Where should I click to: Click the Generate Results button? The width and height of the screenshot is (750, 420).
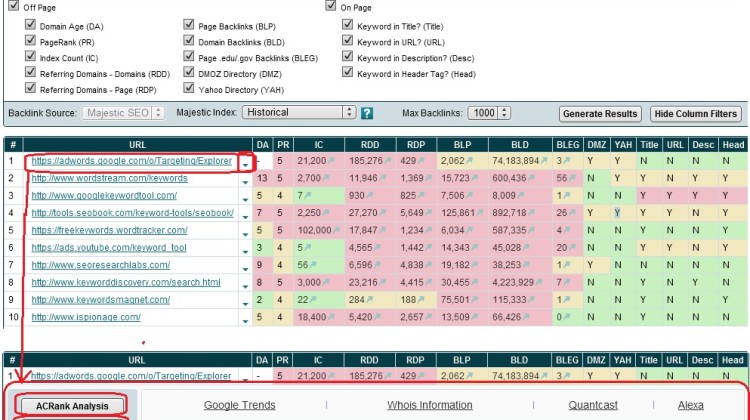coord(600,114)
